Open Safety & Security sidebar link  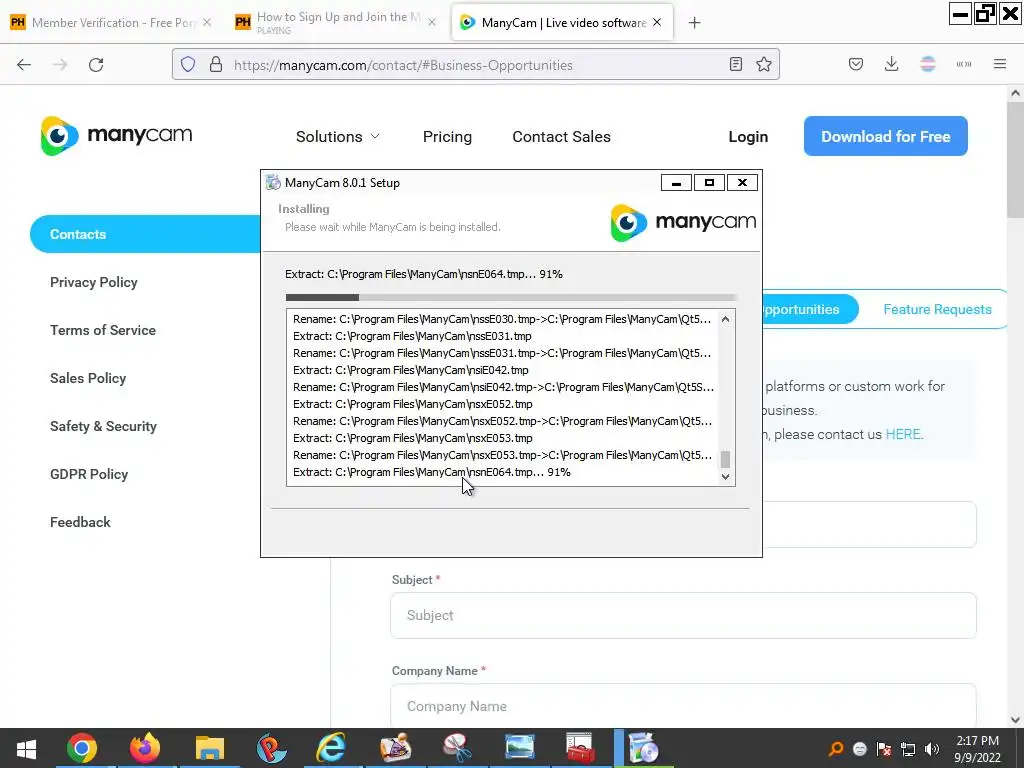[103, 426]
